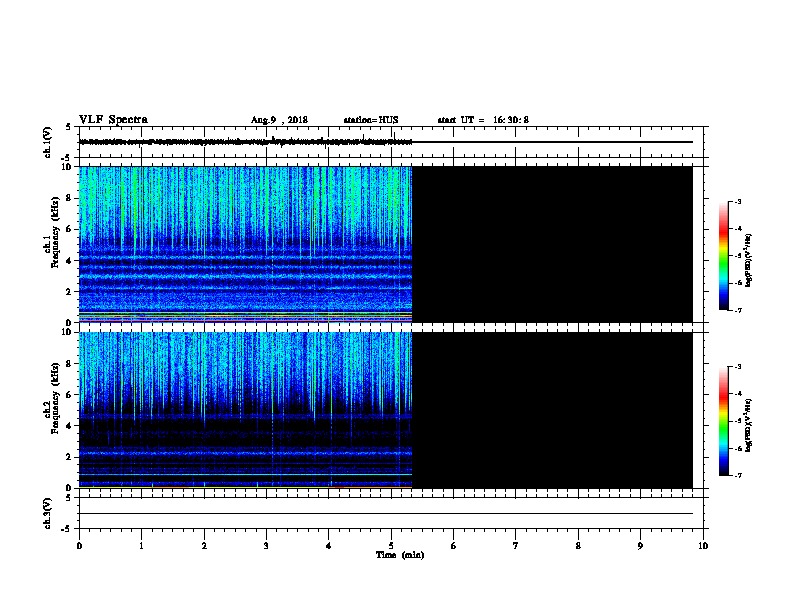Screen dimensions: 792x612
Task: Click the time axis tick label '5'
Action: tap(391, 545)
